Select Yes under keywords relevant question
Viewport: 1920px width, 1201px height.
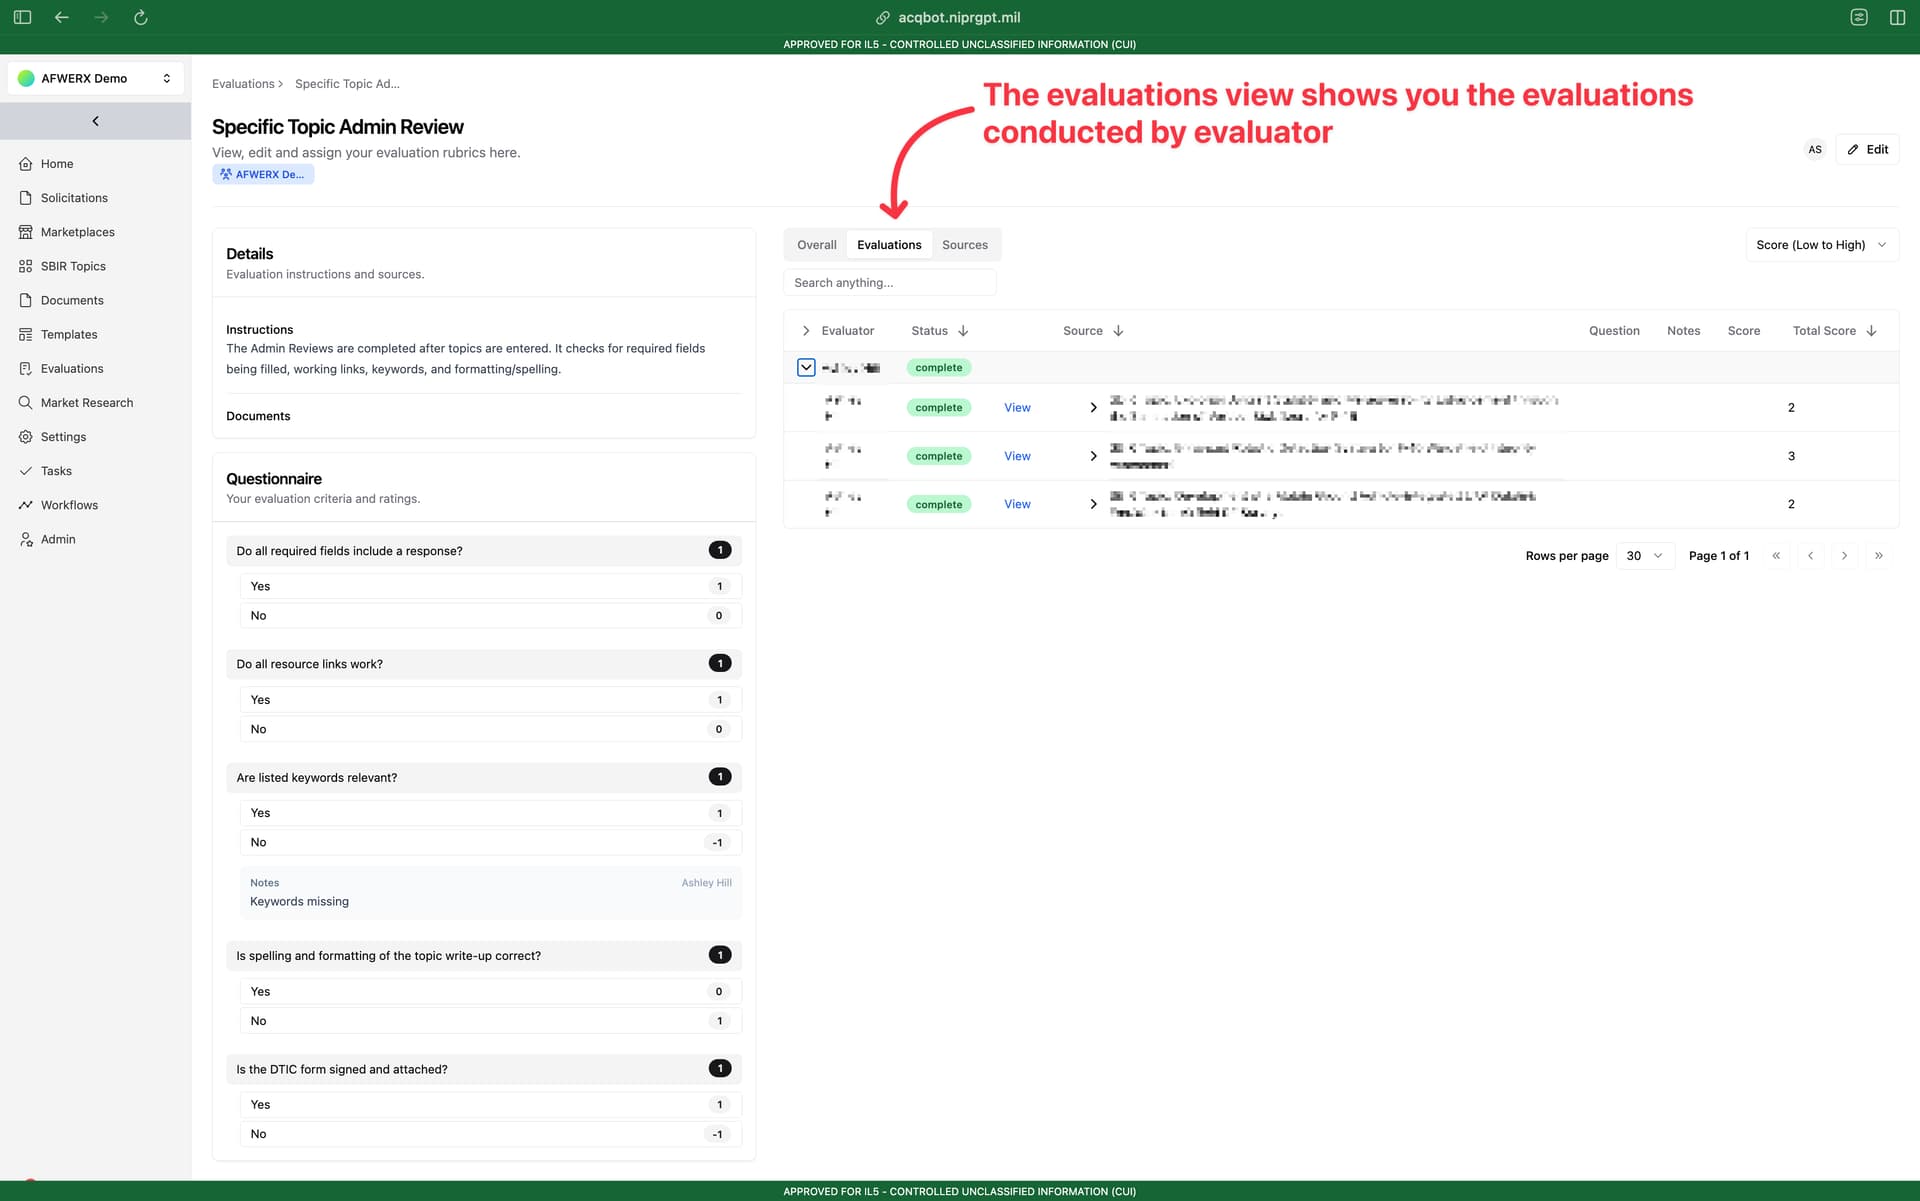tap(490, 813)
